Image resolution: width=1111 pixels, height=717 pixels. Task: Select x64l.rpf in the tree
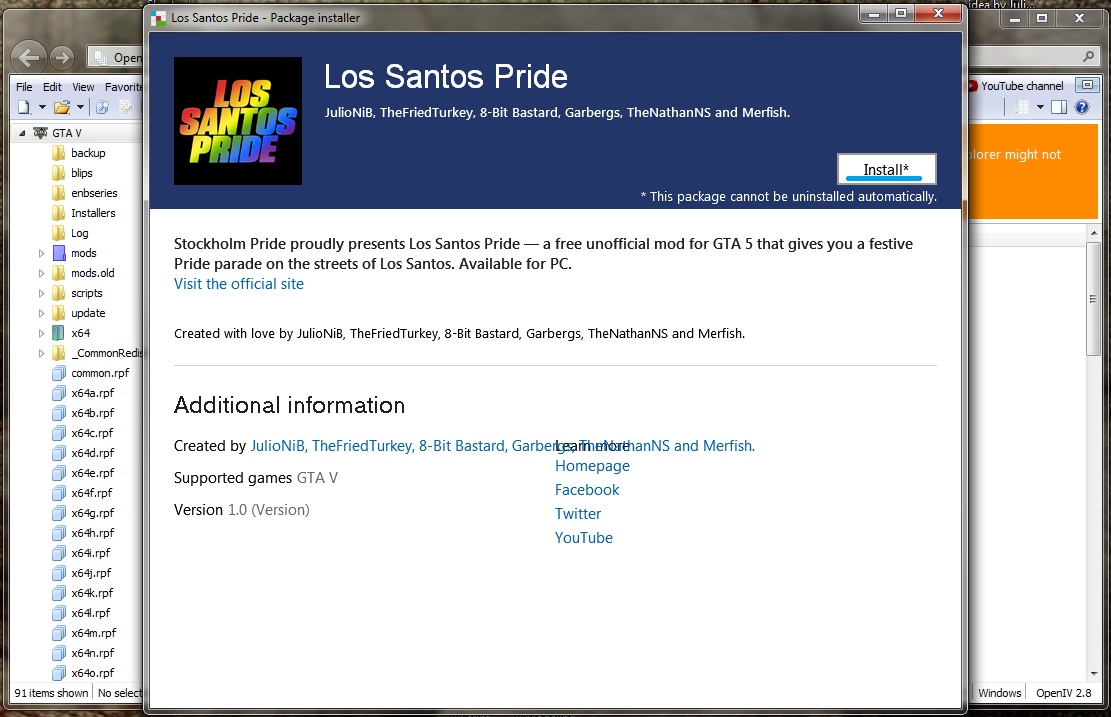pos(91,613)
